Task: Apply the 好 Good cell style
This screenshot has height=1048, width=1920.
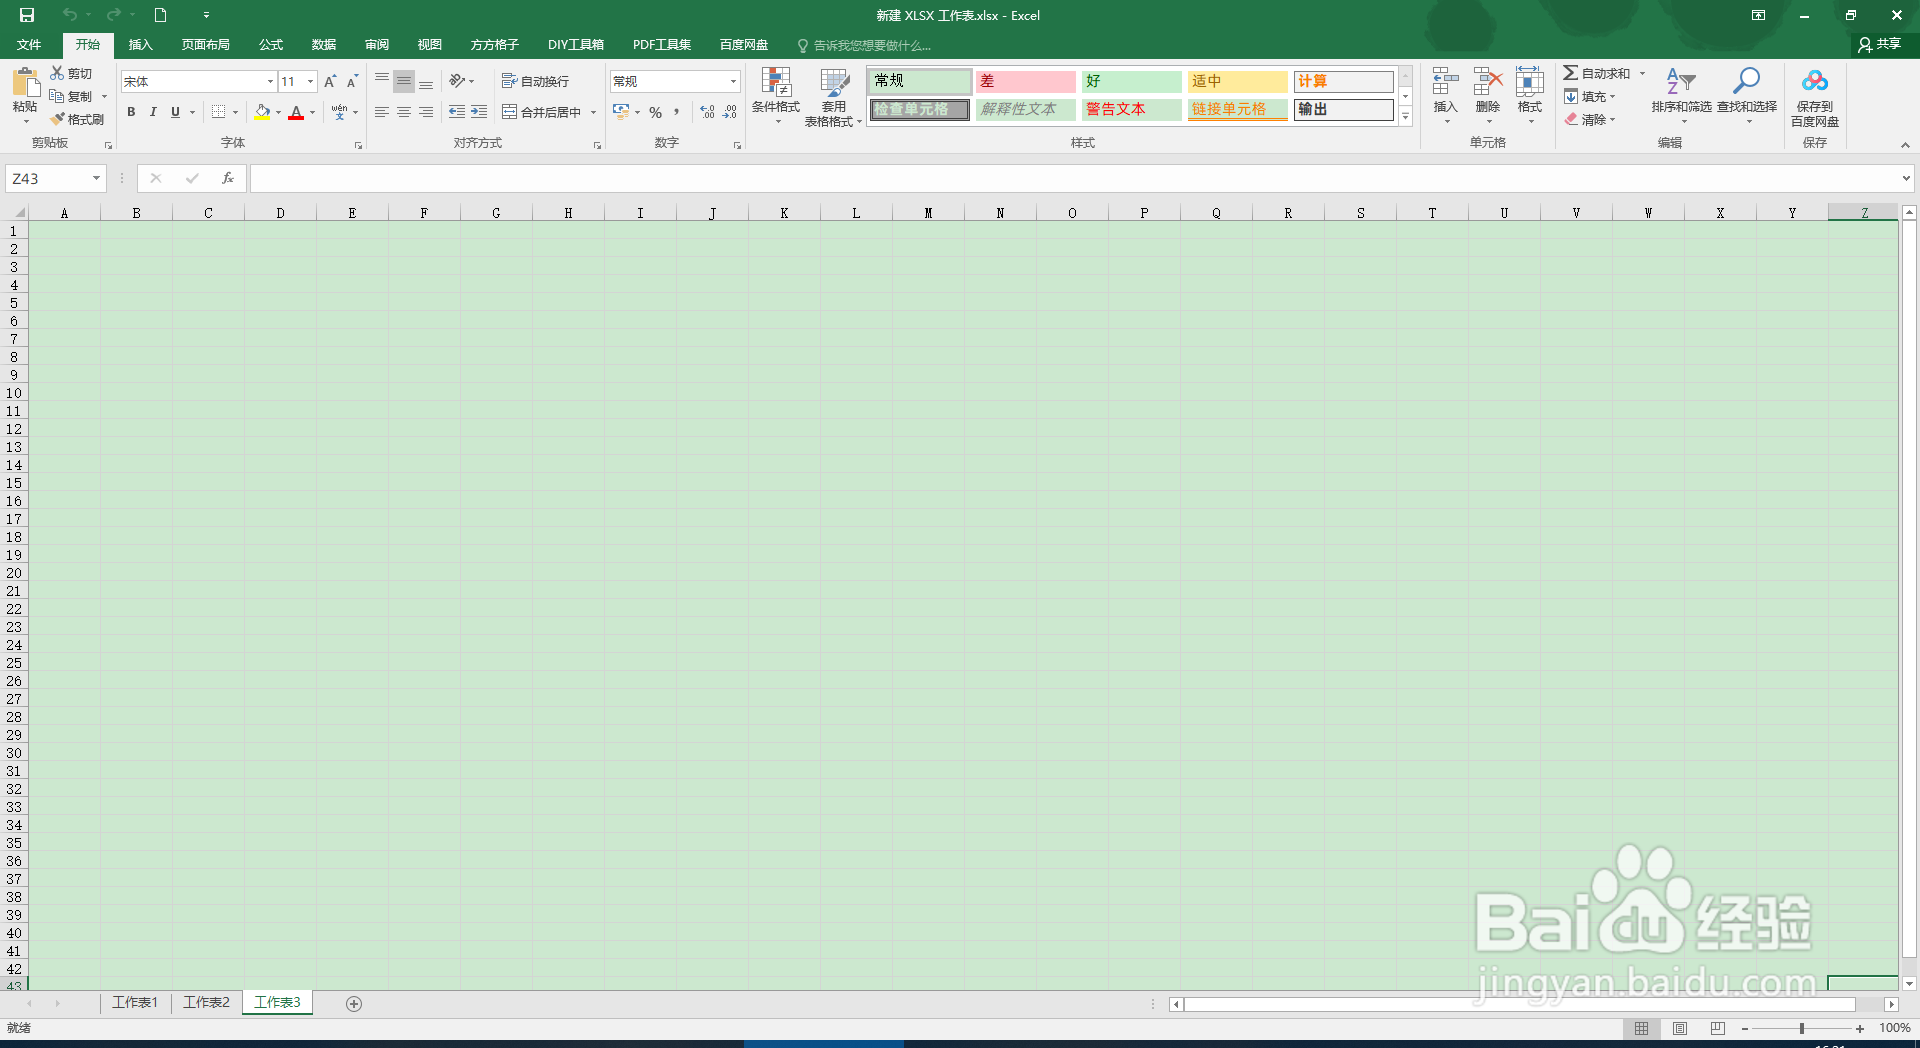Action: click(x=1131, y=81)
